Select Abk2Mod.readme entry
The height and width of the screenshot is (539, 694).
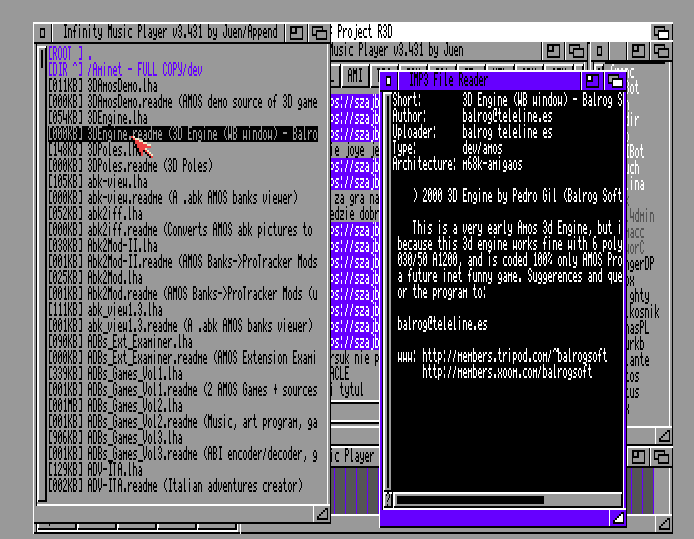pos(182,294)
